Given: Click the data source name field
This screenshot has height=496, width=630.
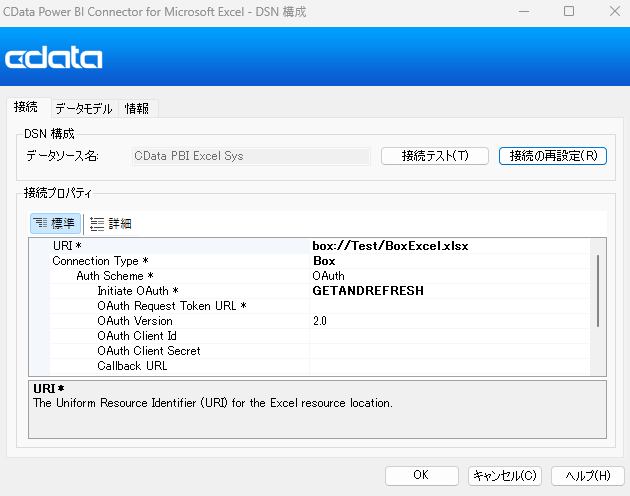Looking at the screenshot, I should tap(251, 156).
